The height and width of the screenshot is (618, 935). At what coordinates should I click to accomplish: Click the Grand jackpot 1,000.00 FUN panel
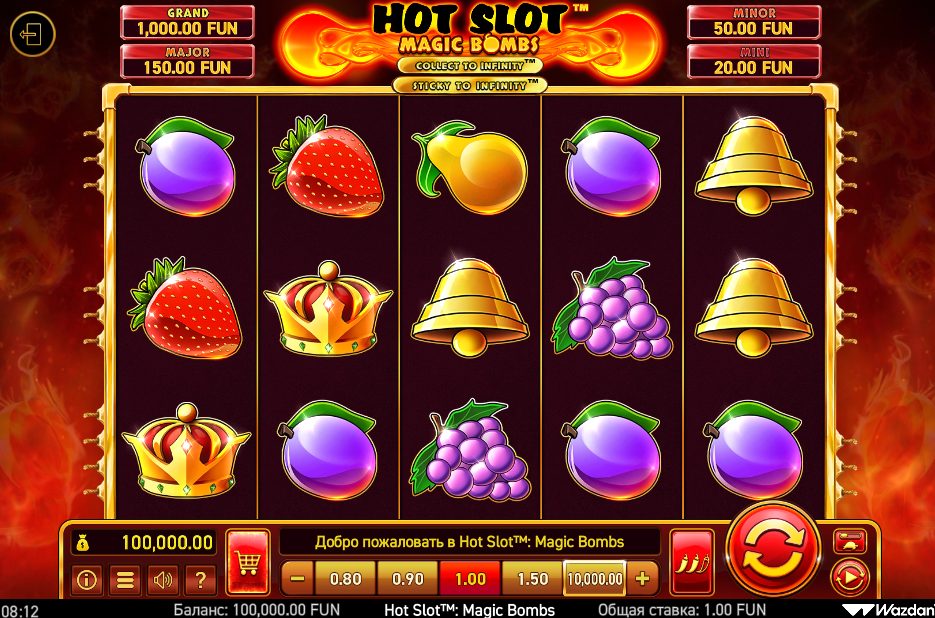[x=187, y=22]
